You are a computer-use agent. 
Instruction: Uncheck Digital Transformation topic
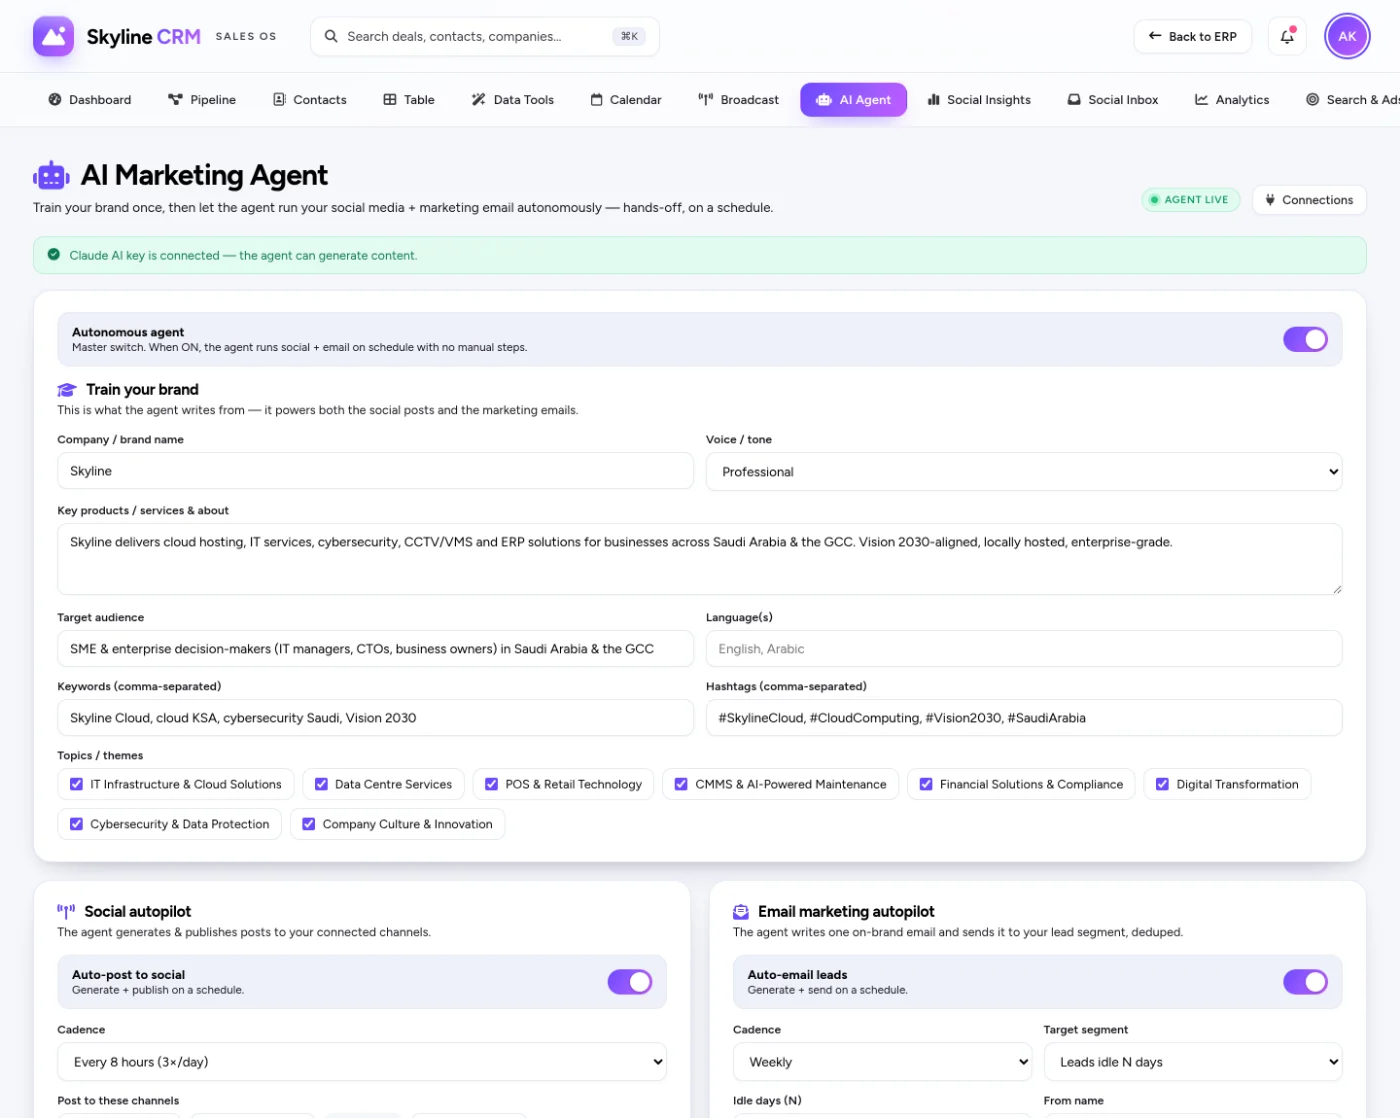click(x=1162, y=784)
